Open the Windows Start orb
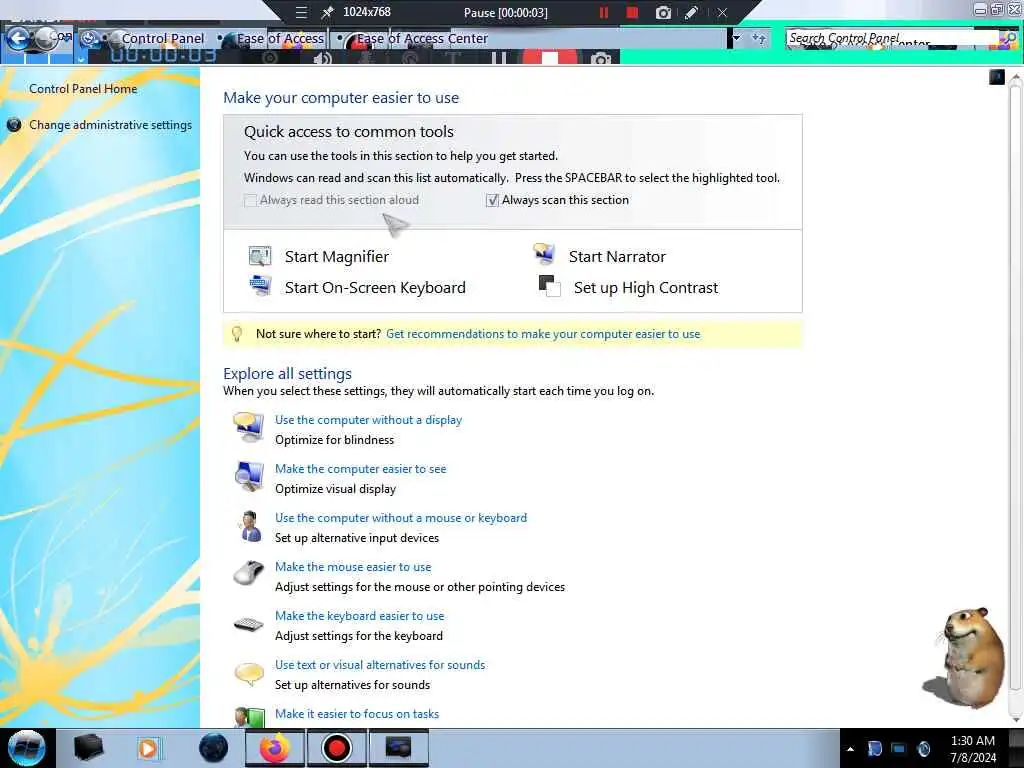The image size is (1024, 768). coord(26,748)
